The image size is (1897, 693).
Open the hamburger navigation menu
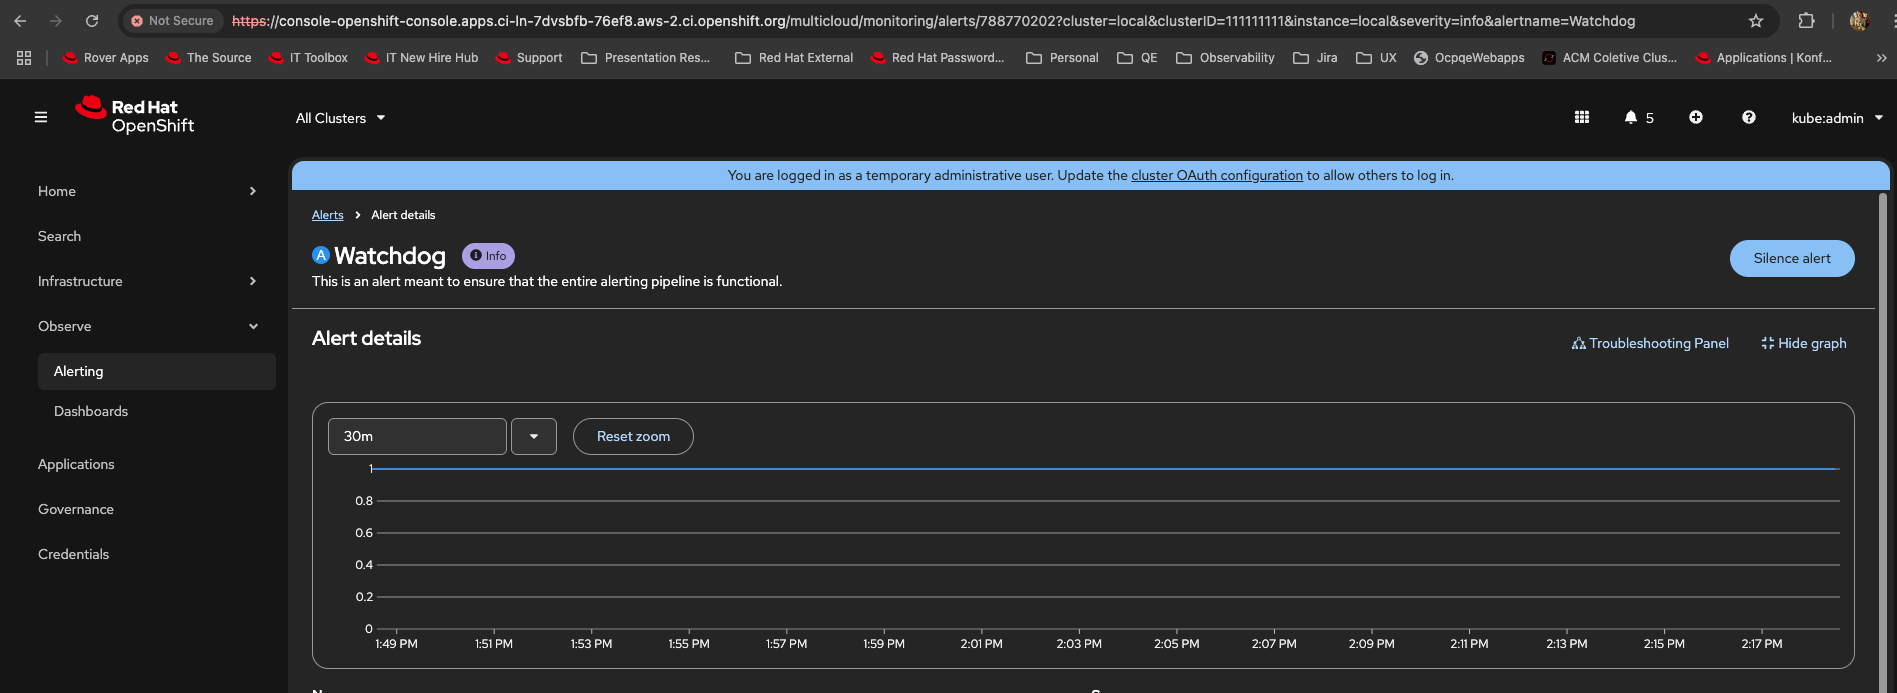(x=41, y=117)
